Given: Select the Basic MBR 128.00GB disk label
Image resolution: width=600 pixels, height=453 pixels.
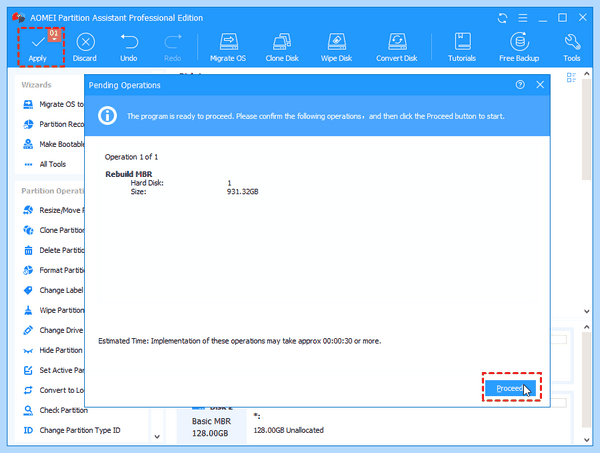Looking at the screenshot, I should [x=211, y=427].
